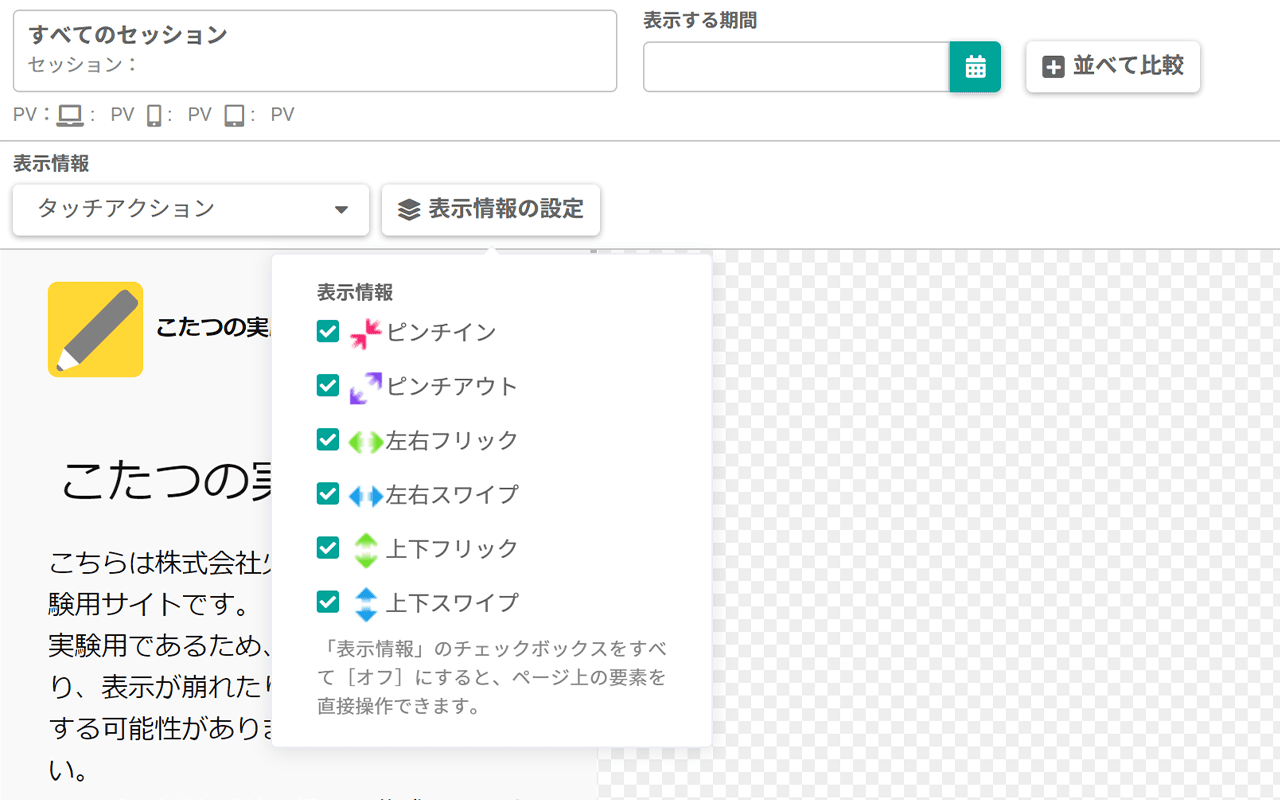
Task: Click the 上下スワイプ blue arrows icon
Action: 366,603
